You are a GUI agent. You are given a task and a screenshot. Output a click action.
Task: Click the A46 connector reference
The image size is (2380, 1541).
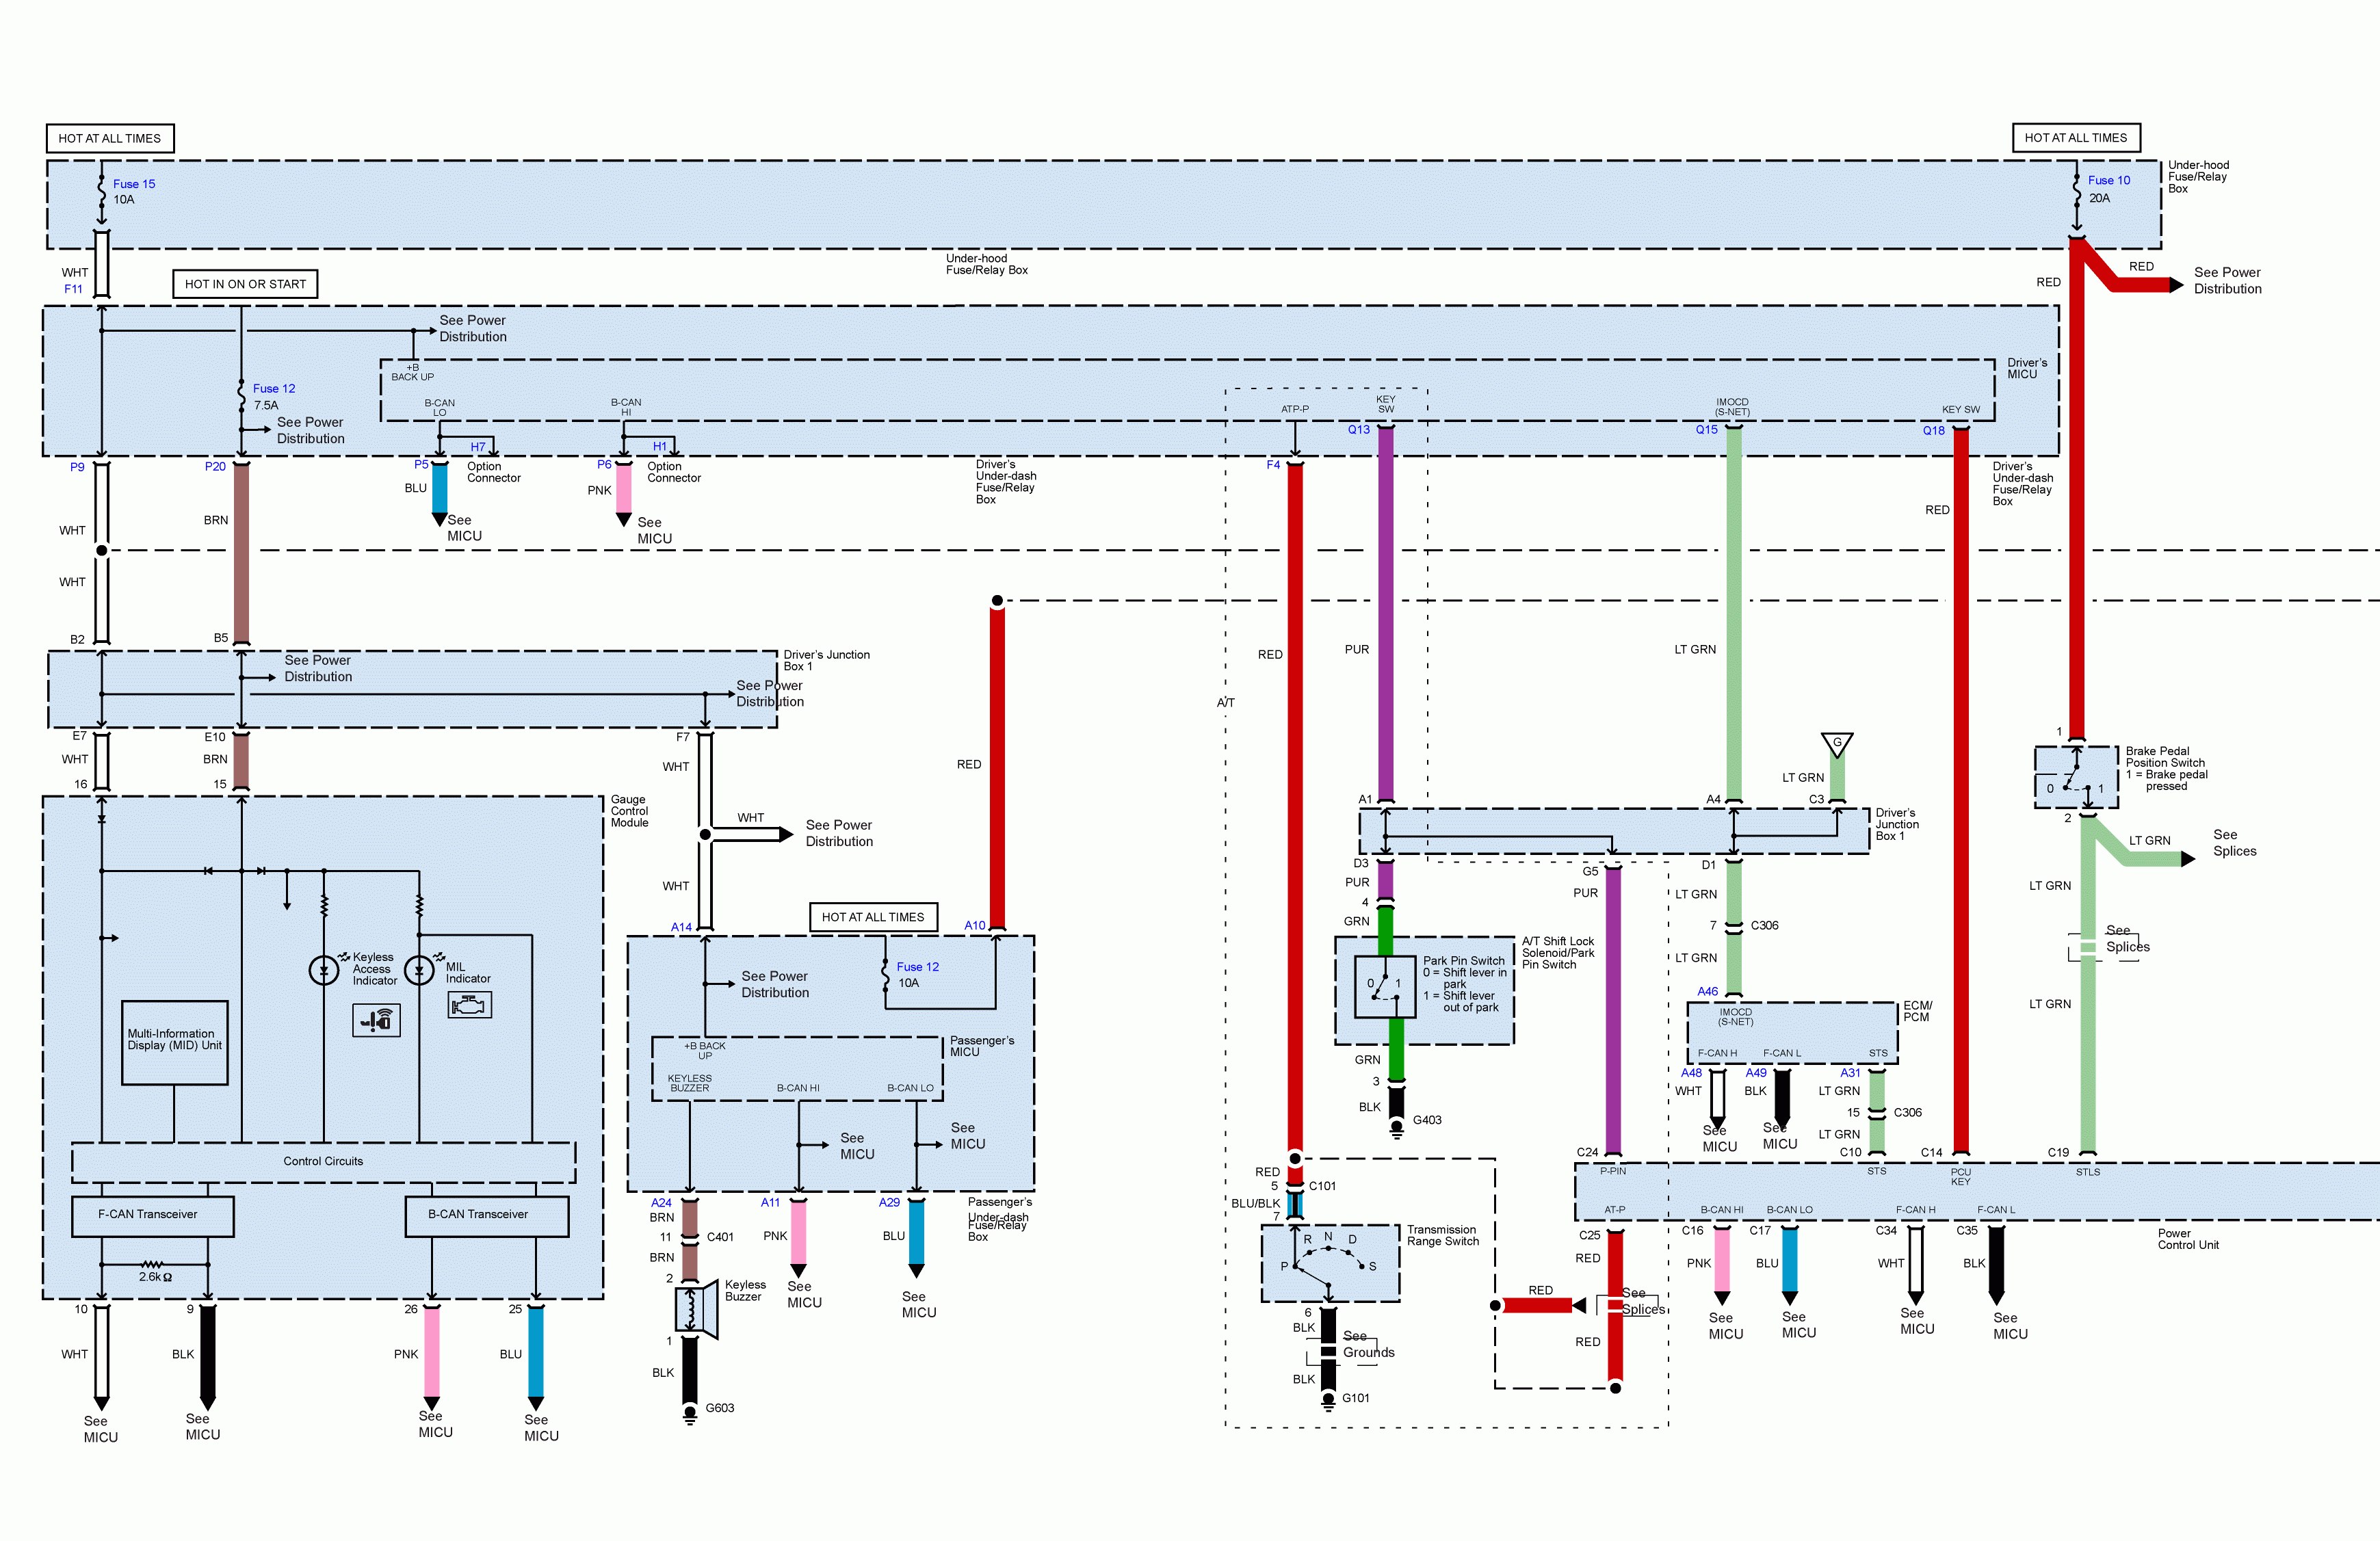[1707, 992]
